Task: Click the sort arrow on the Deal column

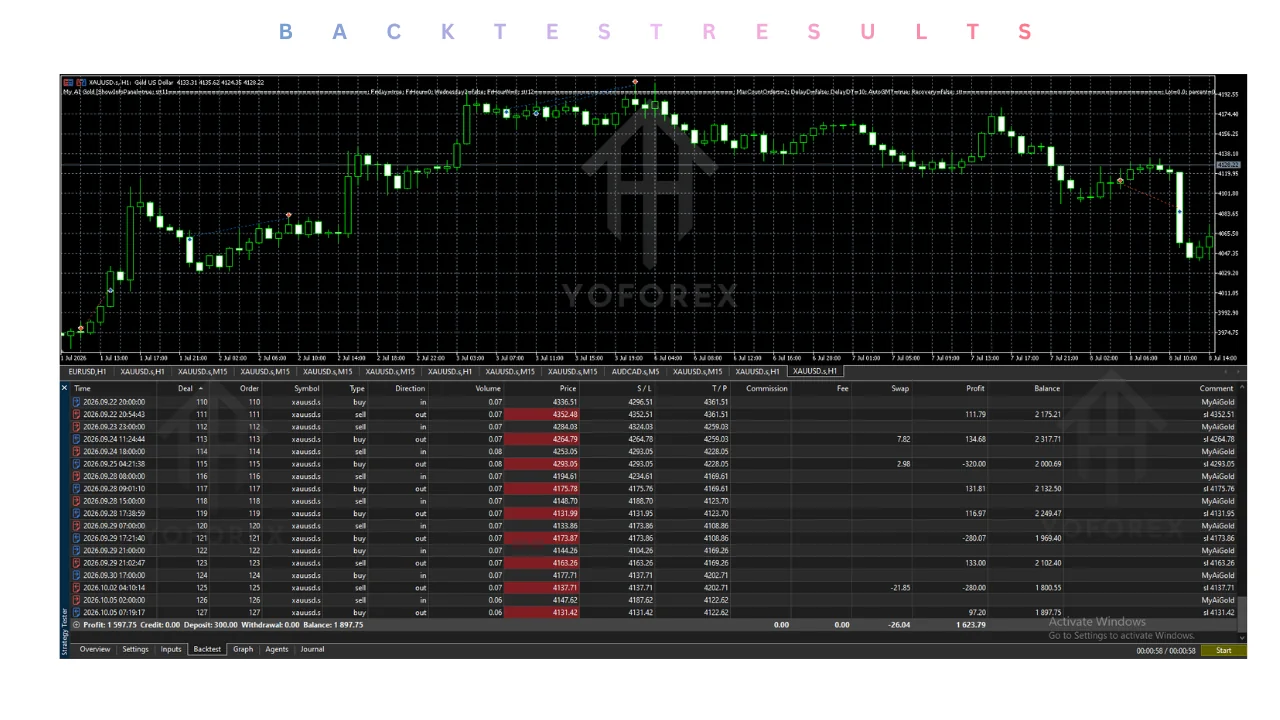Action: click(200, 388)
